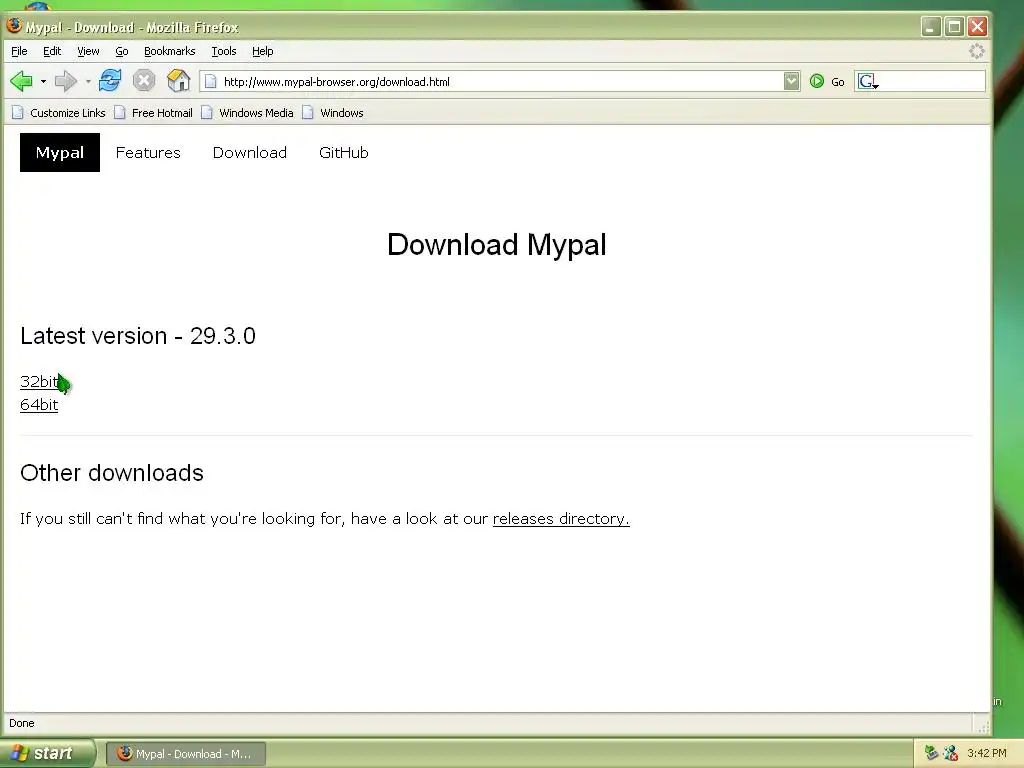Open the GitHub navigation link
This screenshot has width=1024, height=768.
point(344,153)
